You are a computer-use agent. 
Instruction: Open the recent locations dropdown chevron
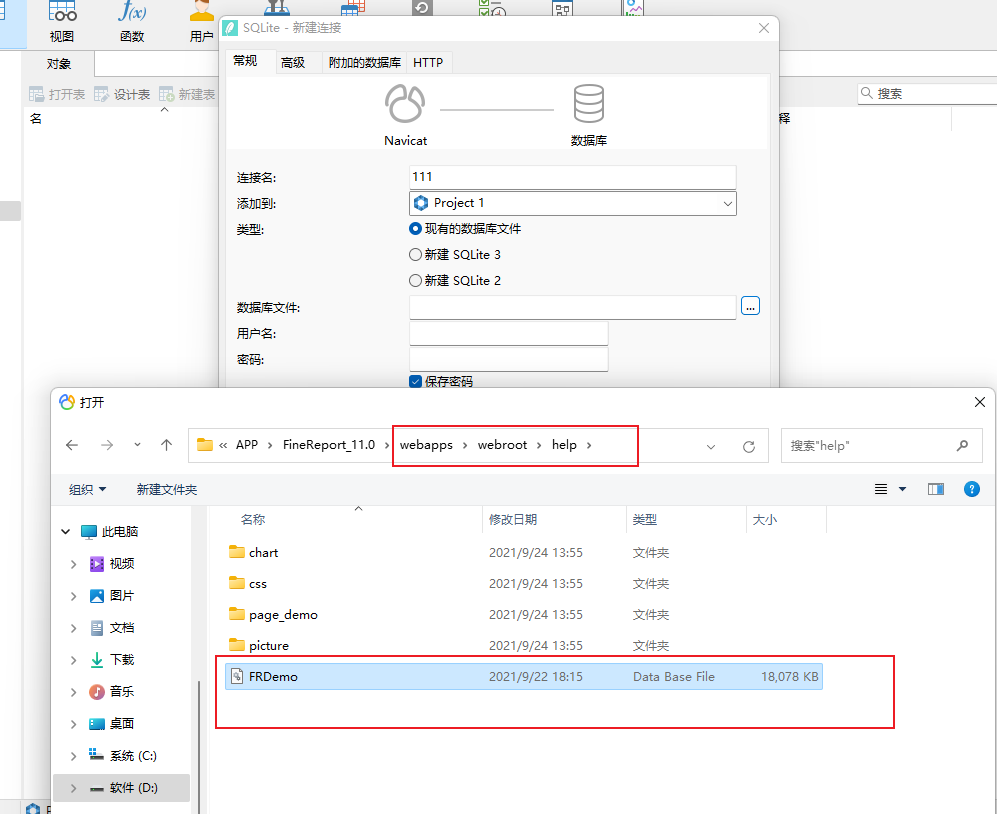(x=137, y=445)
